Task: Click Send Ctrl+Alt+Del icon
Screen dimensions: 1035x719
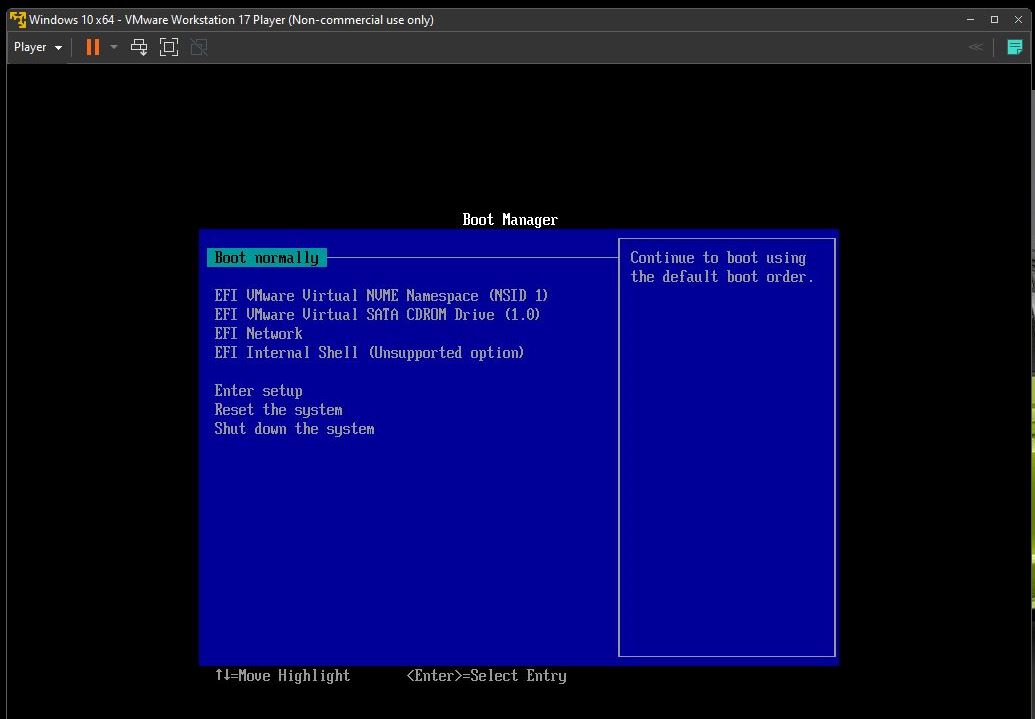Action: (x=139, y=47)
